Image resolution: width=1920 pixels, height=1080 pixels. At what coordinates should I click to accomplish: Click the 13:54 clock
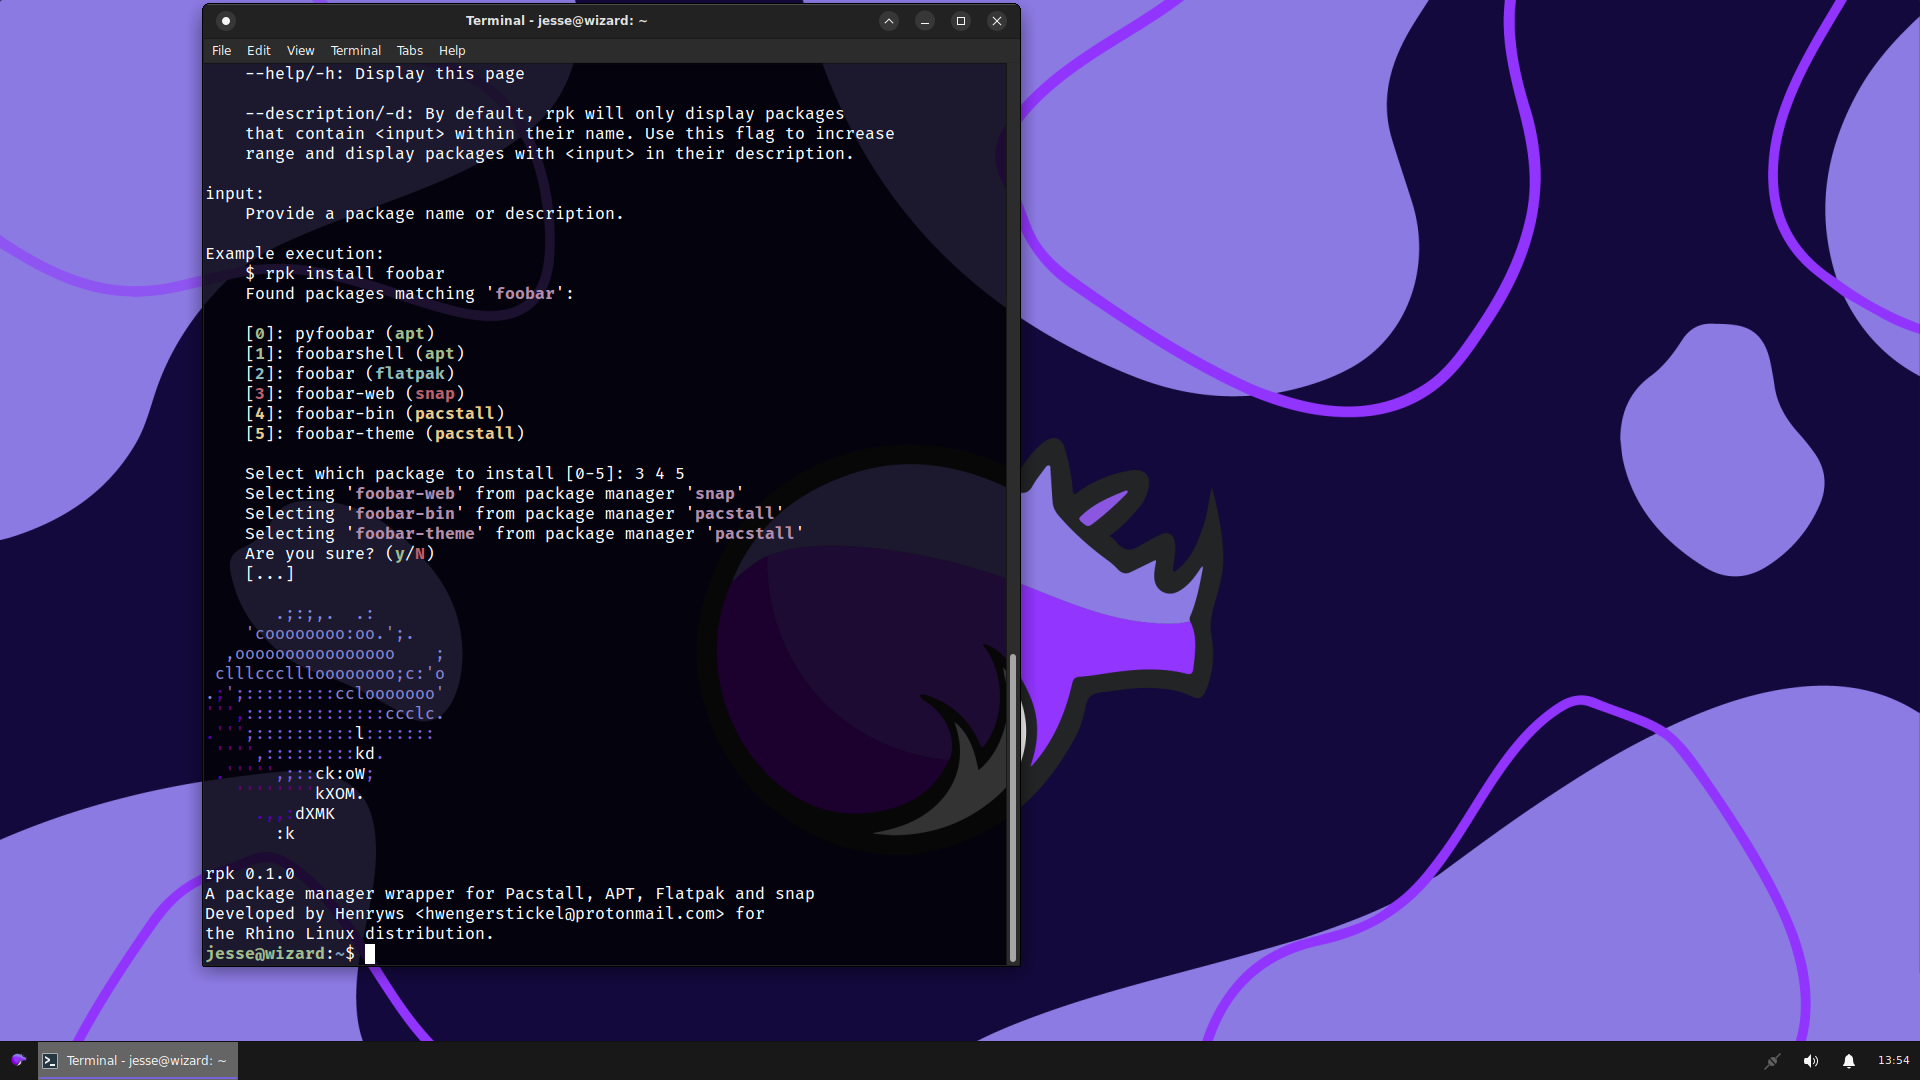pos(1893,1060)
